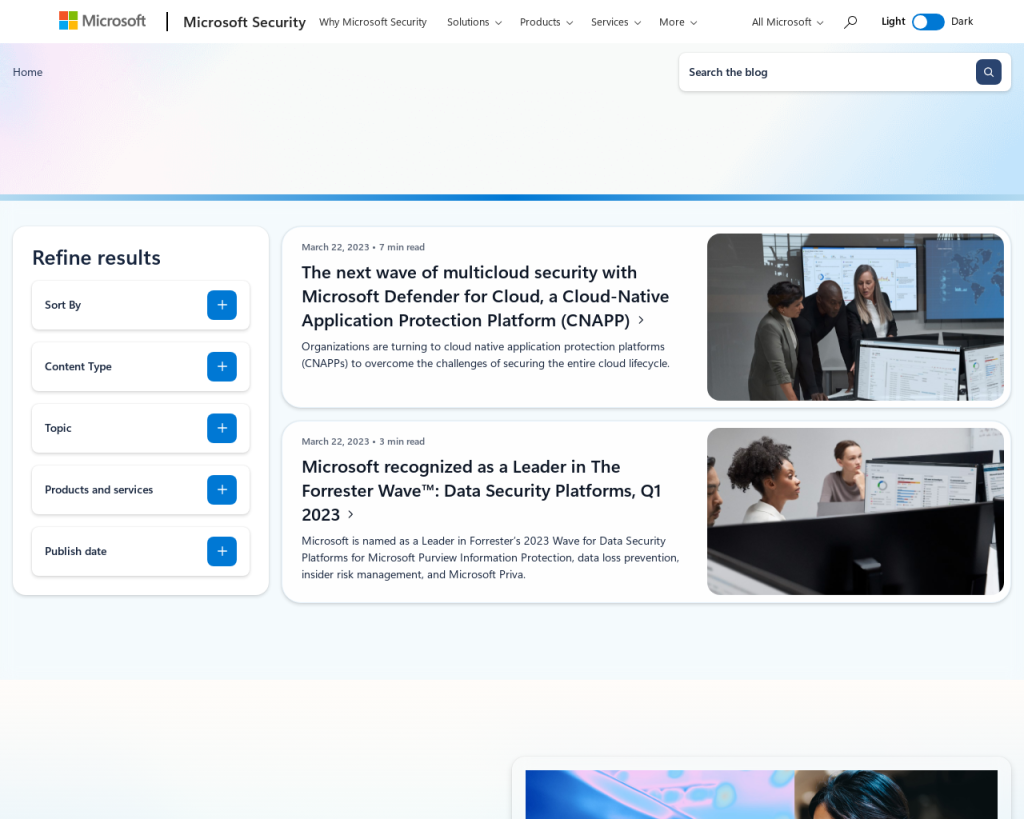The image size is (1024, 819).
Task: Click the 'Microsoft is named as a Leader' summary
Action: click(490, 558)
